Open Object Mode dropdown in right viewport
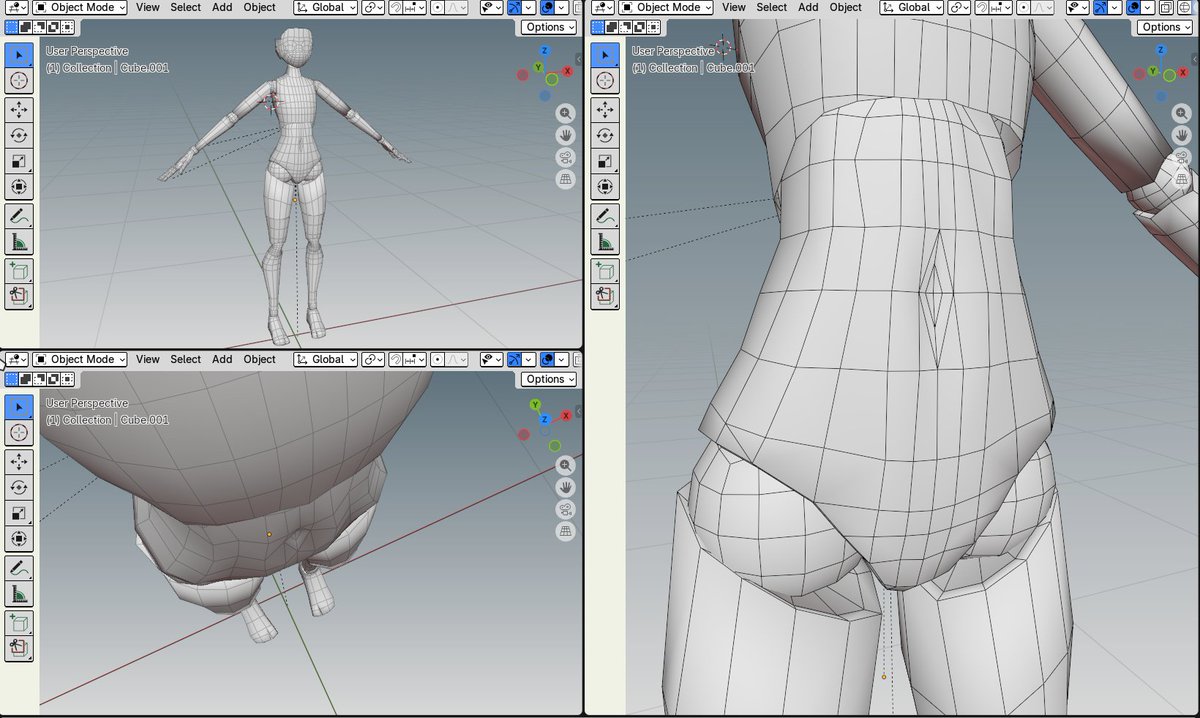Image resolution: width=1200 pixels, height=718 pixels. tap(666, 7)
